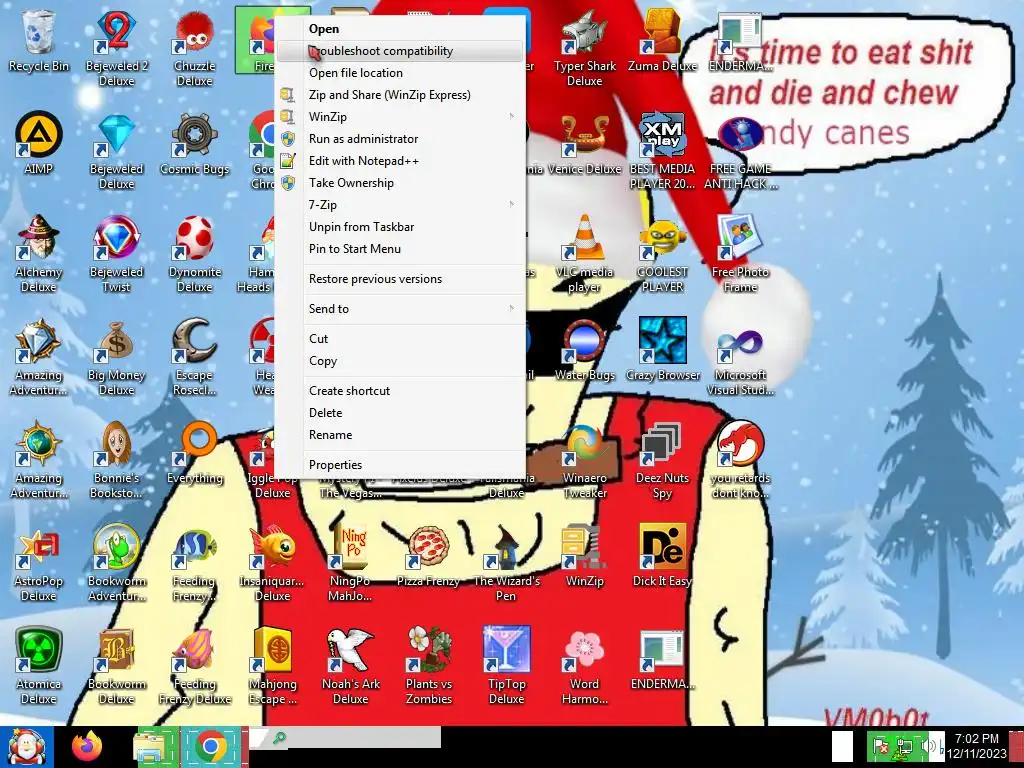Choose Zip and Share (WinZip Express)
This screenshot has width=1024, height=768.
400,95
